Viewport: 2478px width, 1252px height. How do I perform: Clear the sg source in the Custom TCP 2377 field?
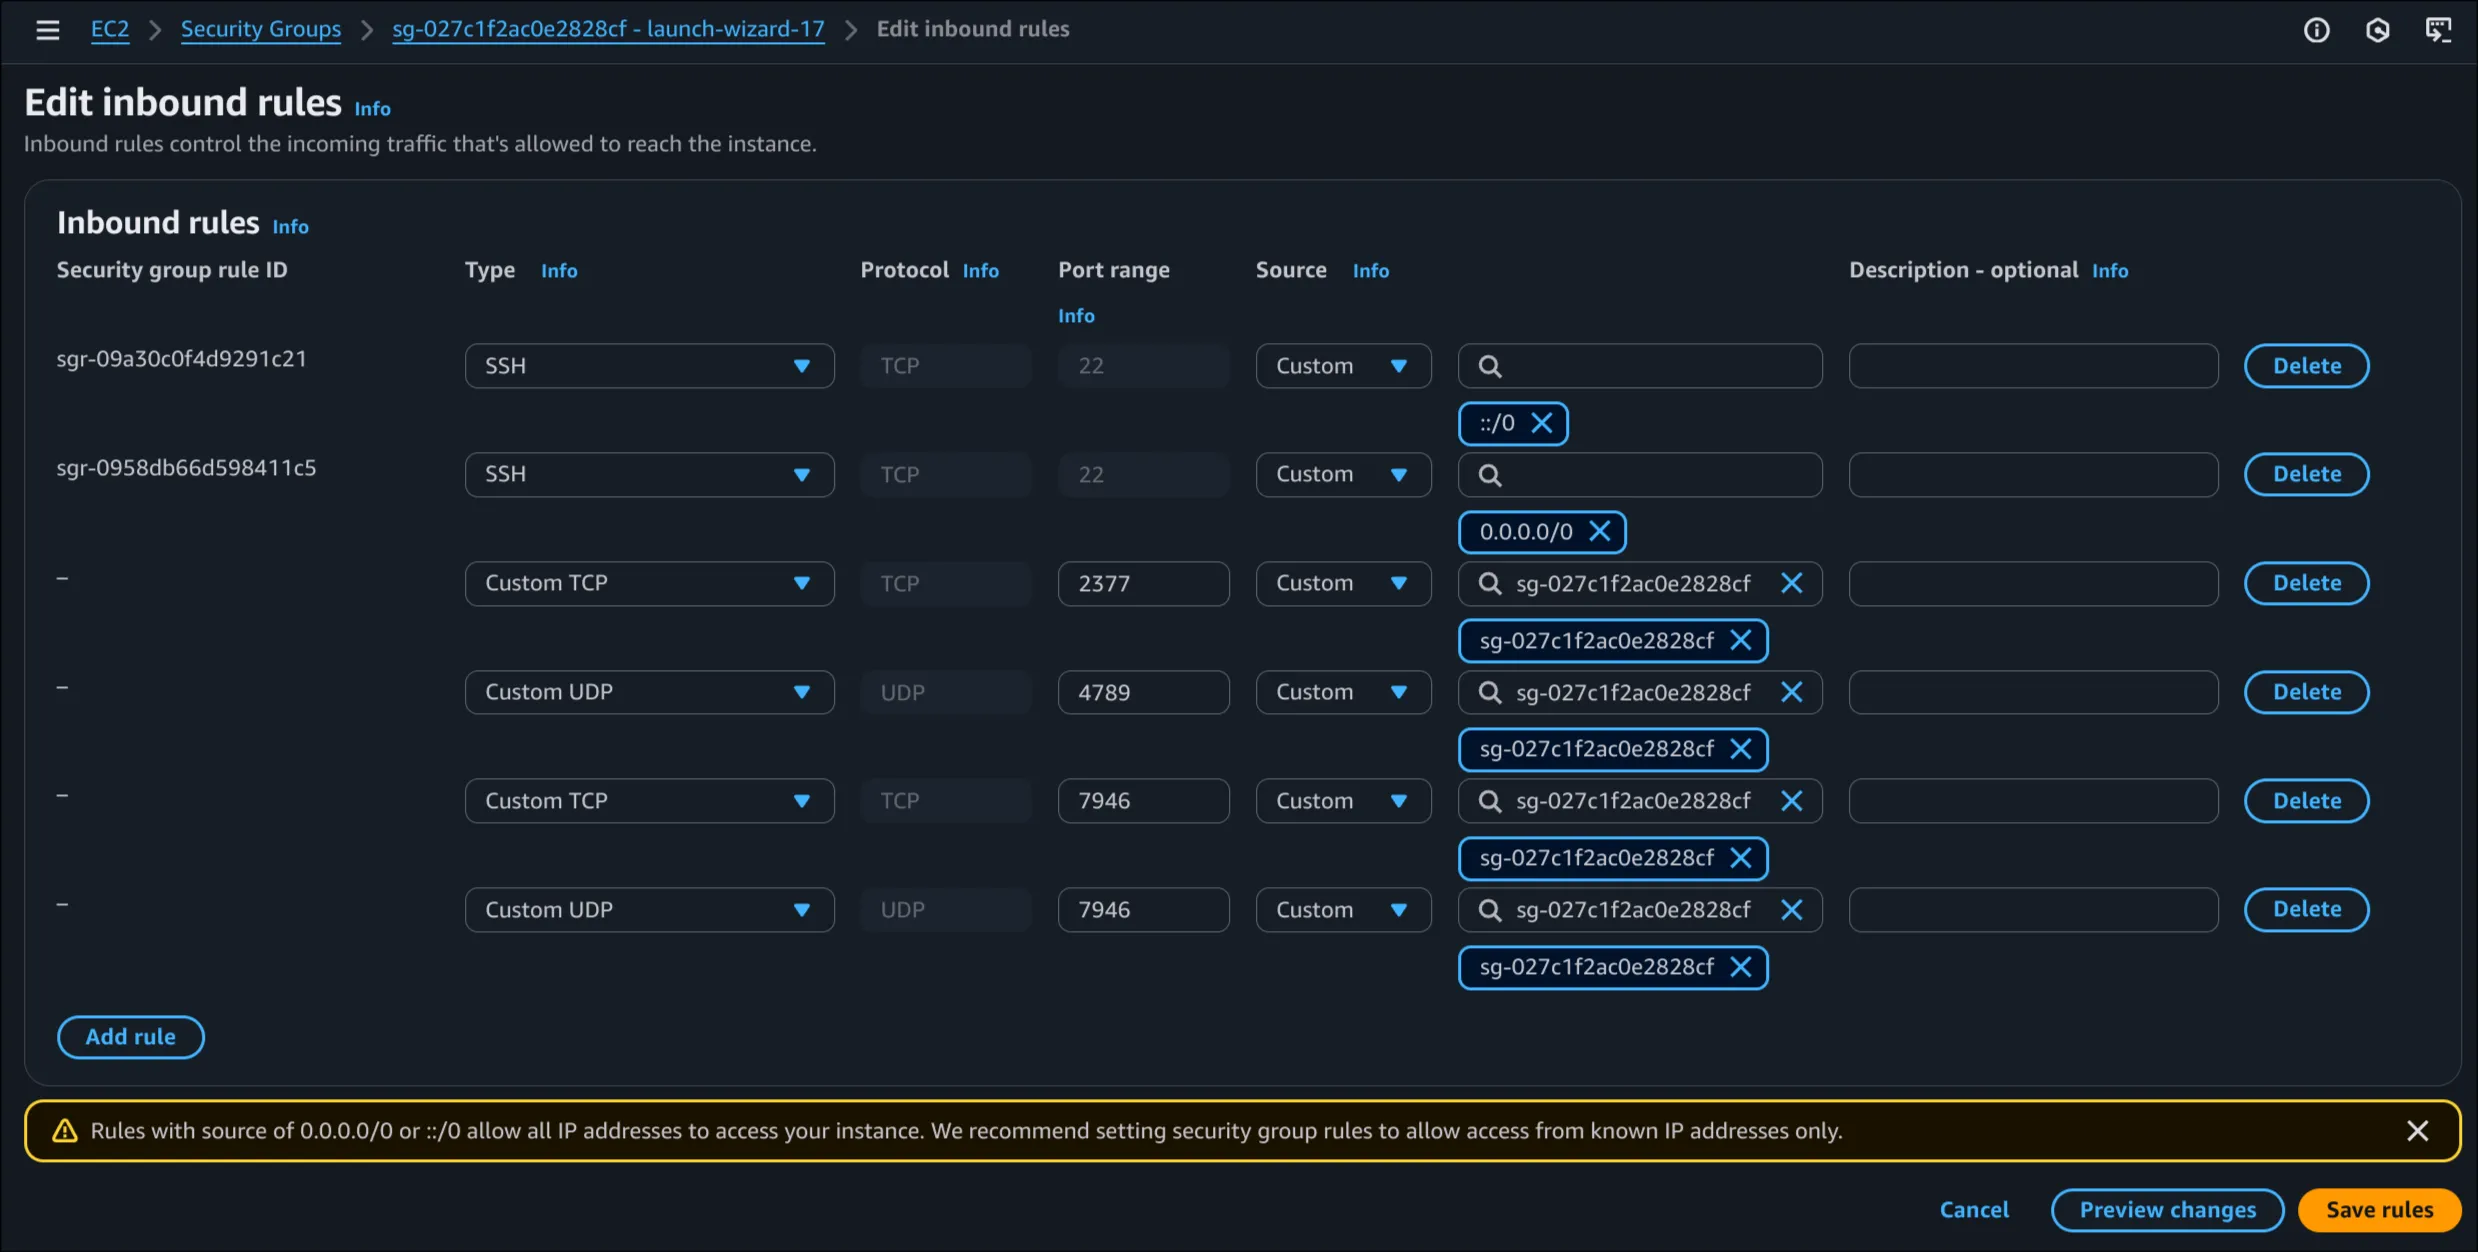(1792, 583)
